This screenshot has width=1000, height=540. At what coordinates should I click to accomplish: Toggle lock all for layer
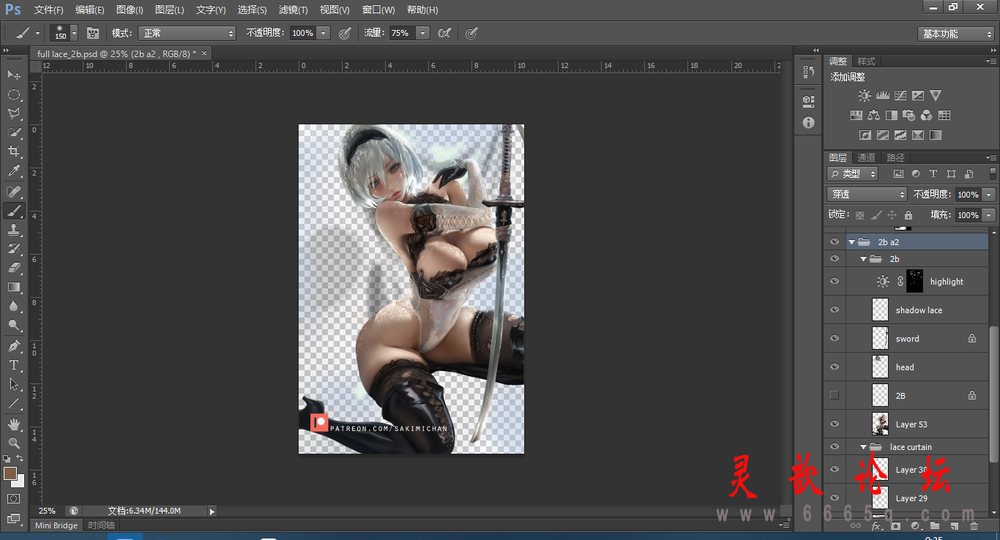[908, 215]
